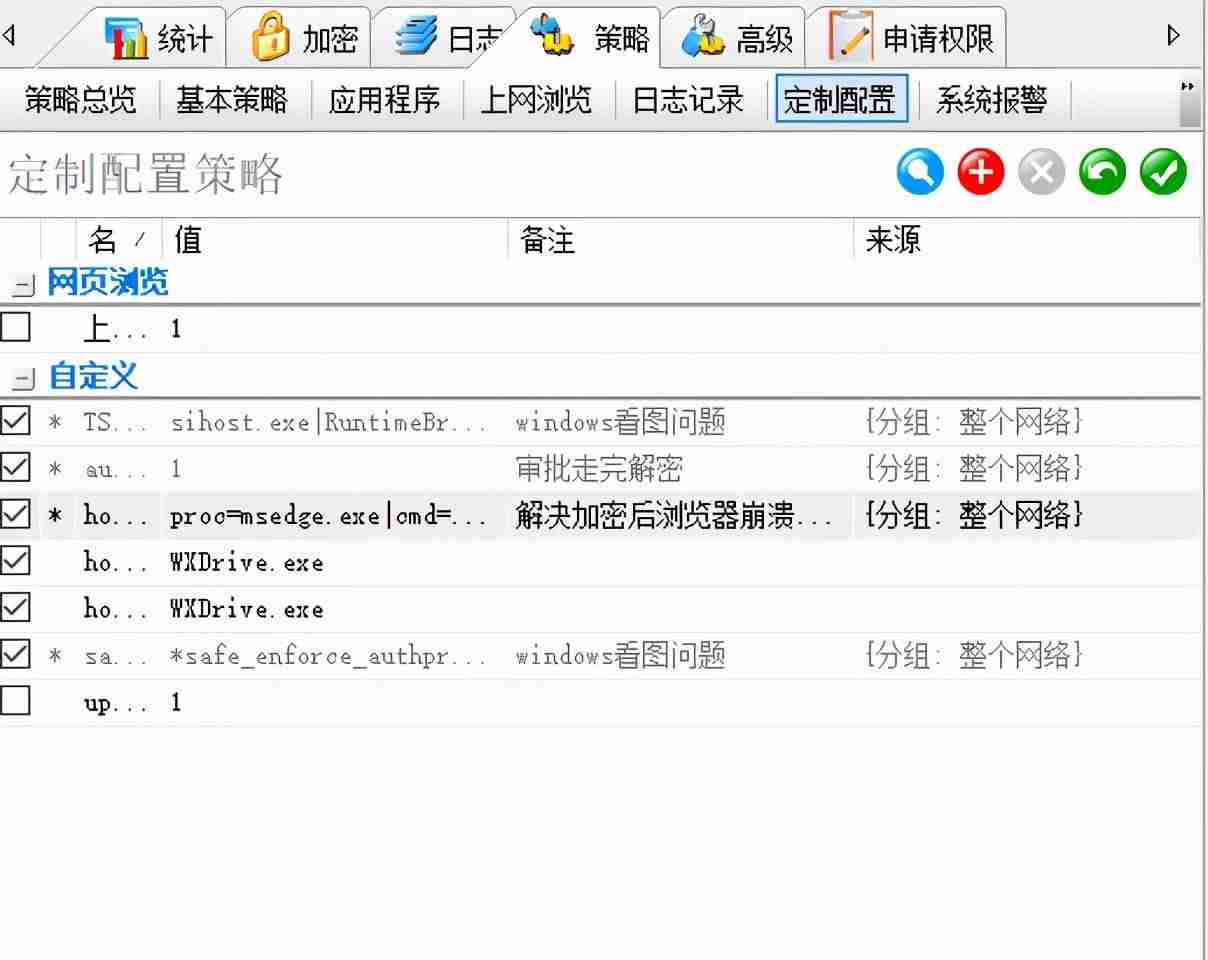The image size is (1208, 960).
Task: Uncheck the proc=msedge.exe row checkbox
Action: 16,515
